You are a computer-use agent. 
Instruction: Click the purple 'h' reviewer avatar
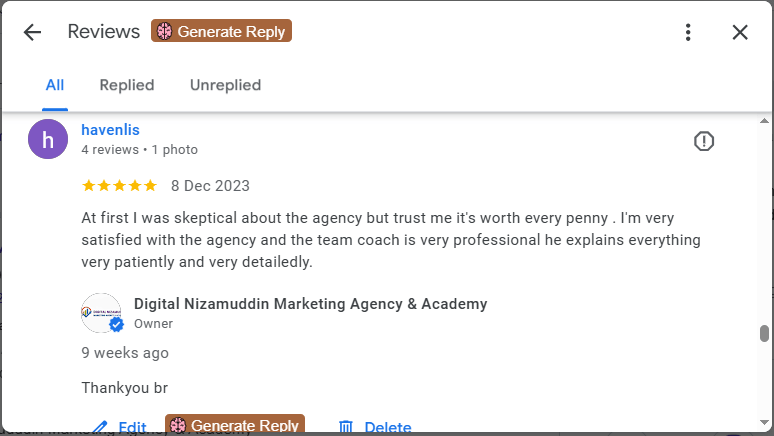point(48,139)
